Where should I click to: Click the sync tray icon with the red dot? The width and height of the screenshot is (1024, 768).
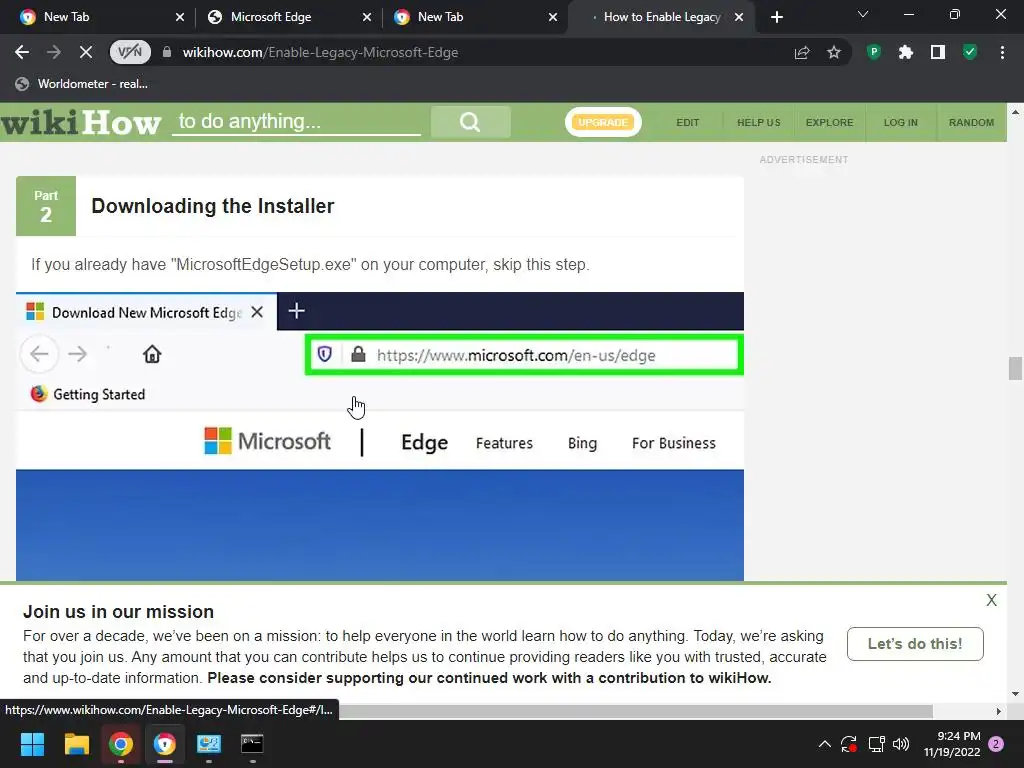click(x=849, y=744)
